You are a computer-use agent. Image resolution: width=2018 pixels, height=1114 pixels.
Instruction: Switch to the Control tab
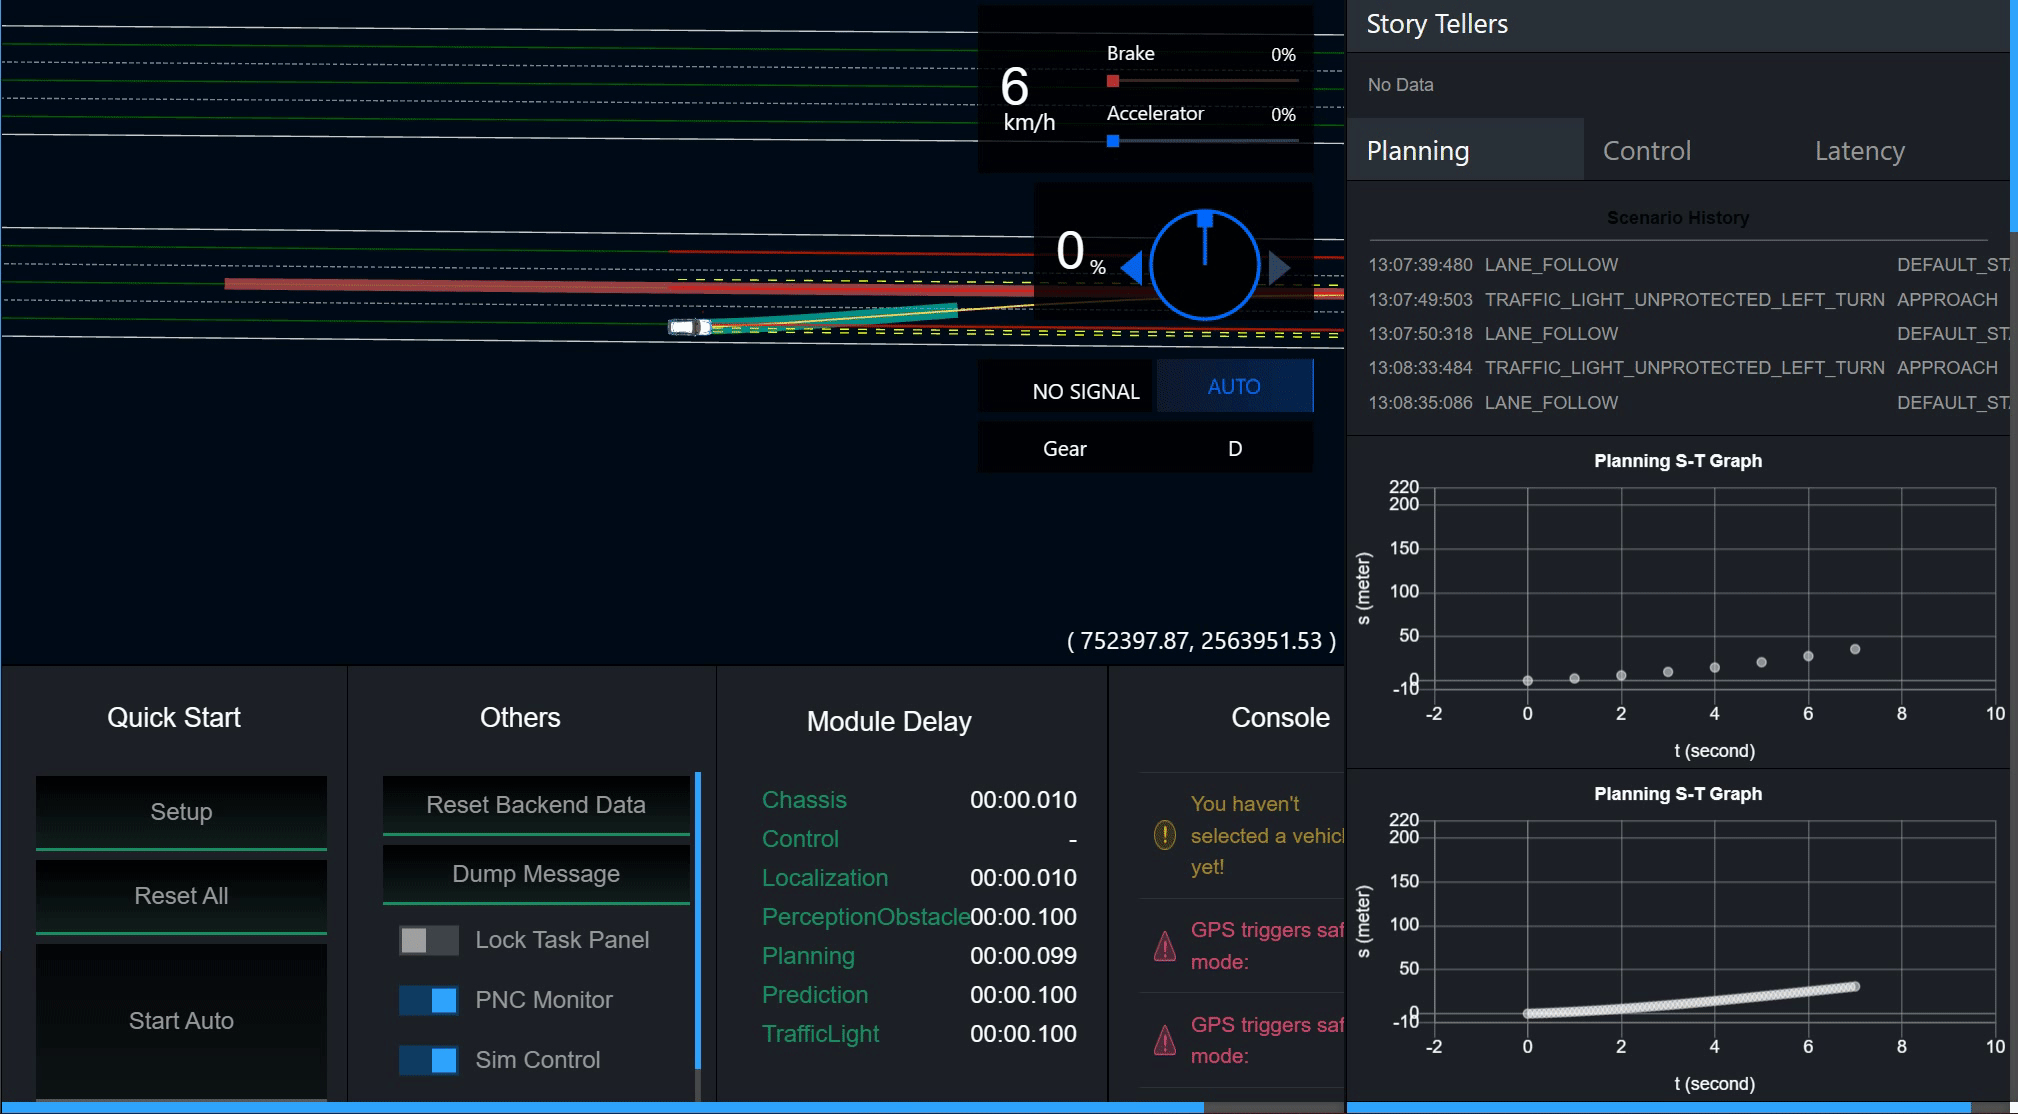point(1646,151)
